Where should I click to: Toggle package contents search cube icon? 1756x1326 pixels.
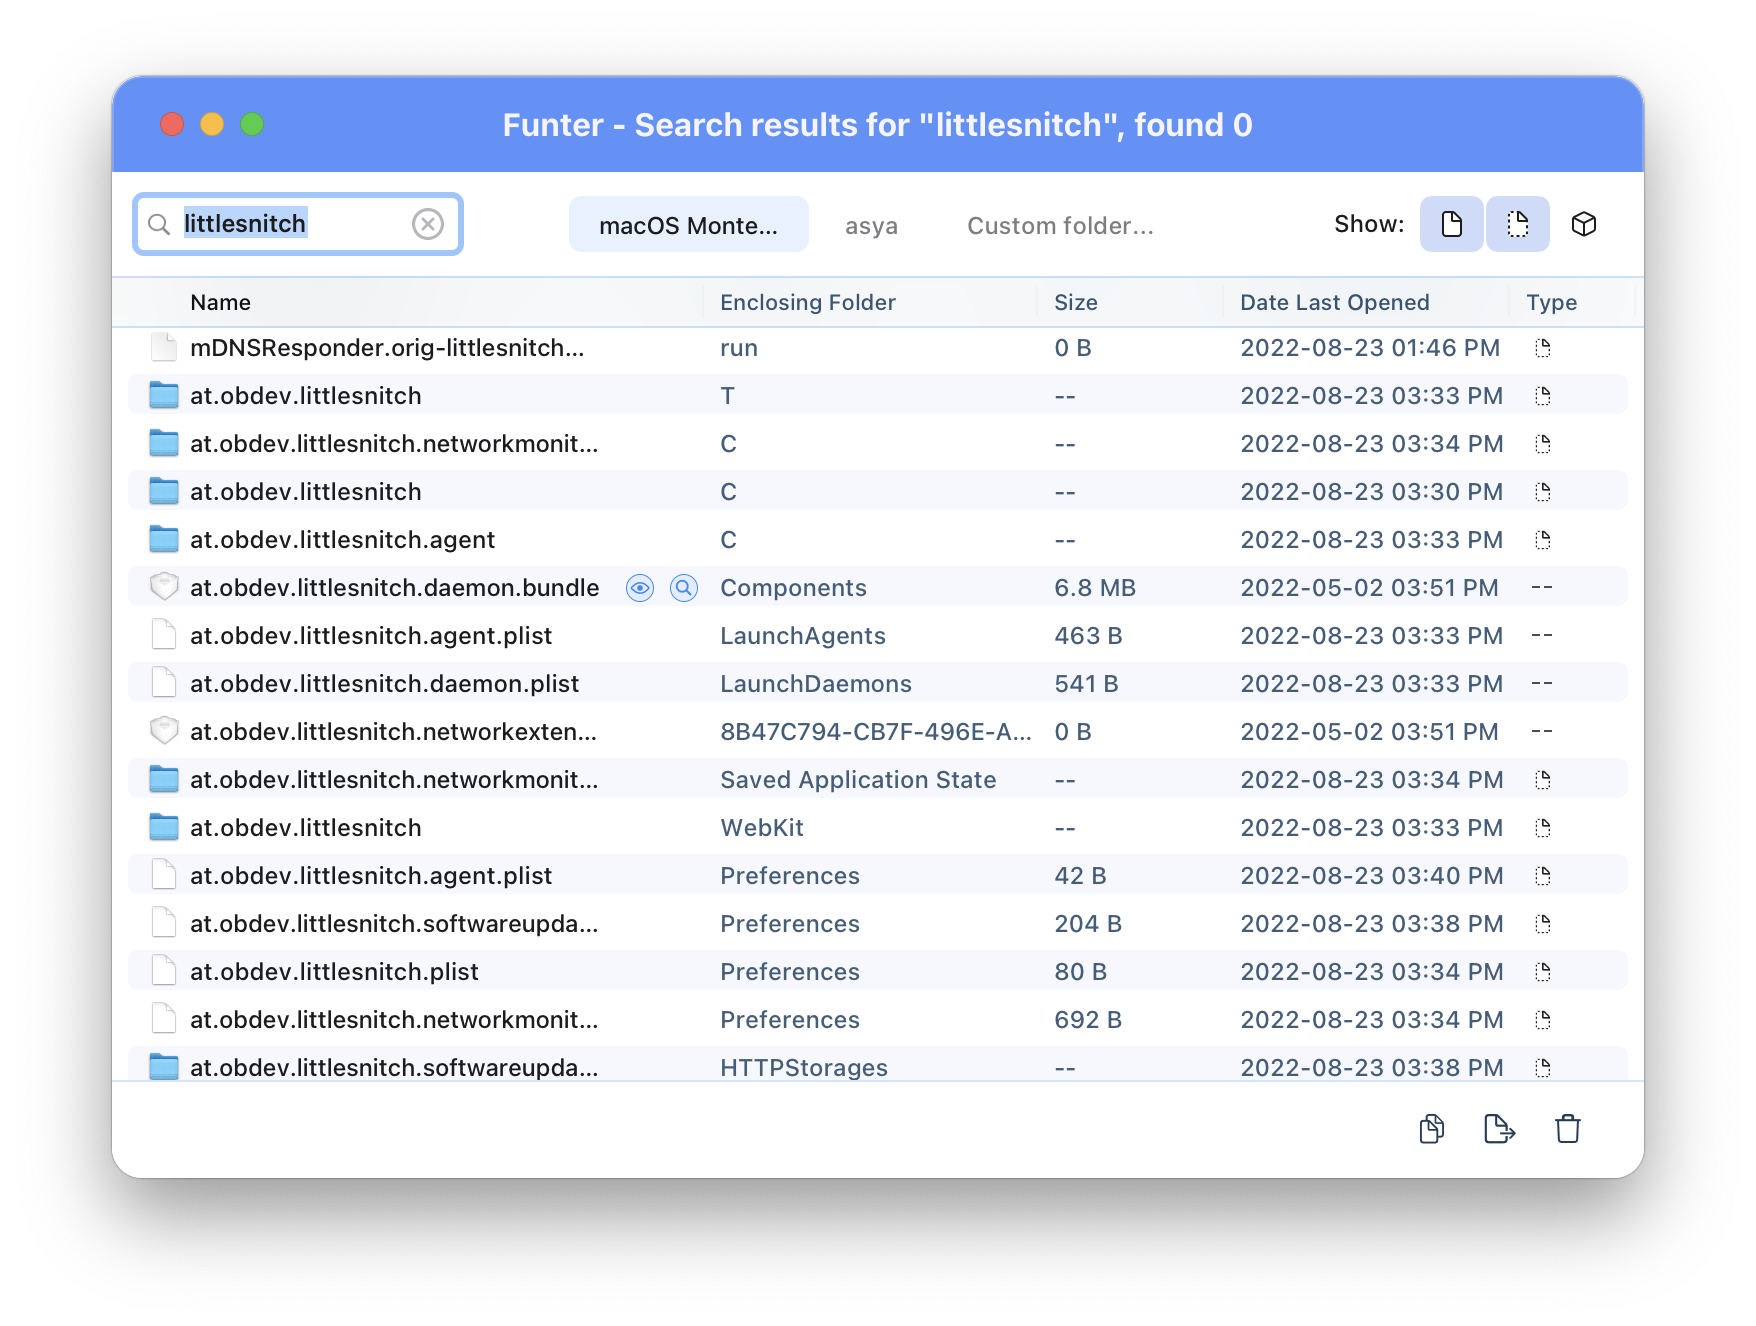pos(1583,224)
